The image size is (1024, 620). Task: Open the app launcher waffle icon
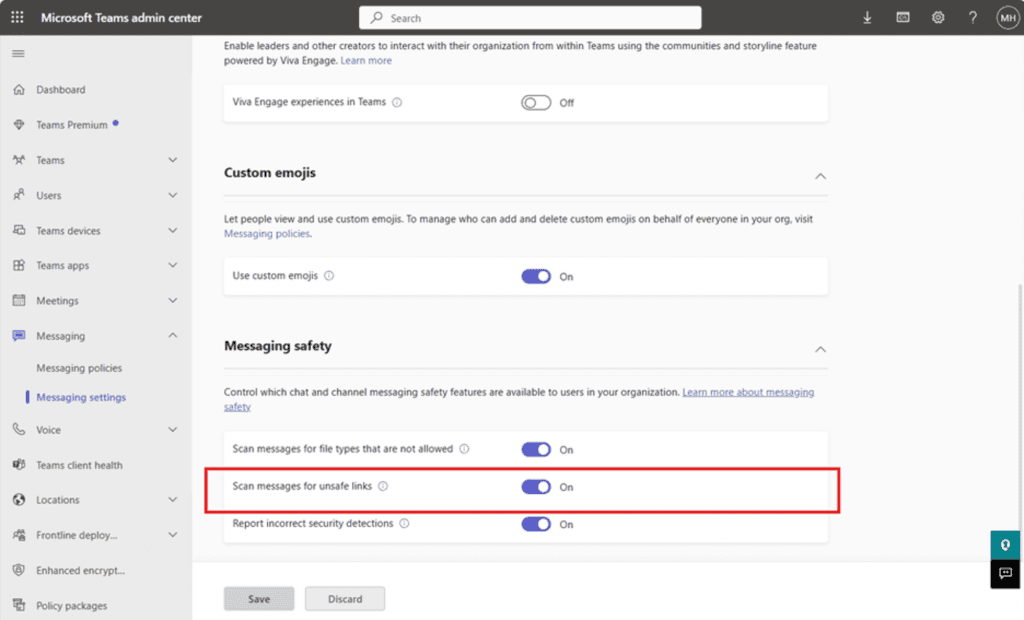pyautogui.click(x=15, y=17)
